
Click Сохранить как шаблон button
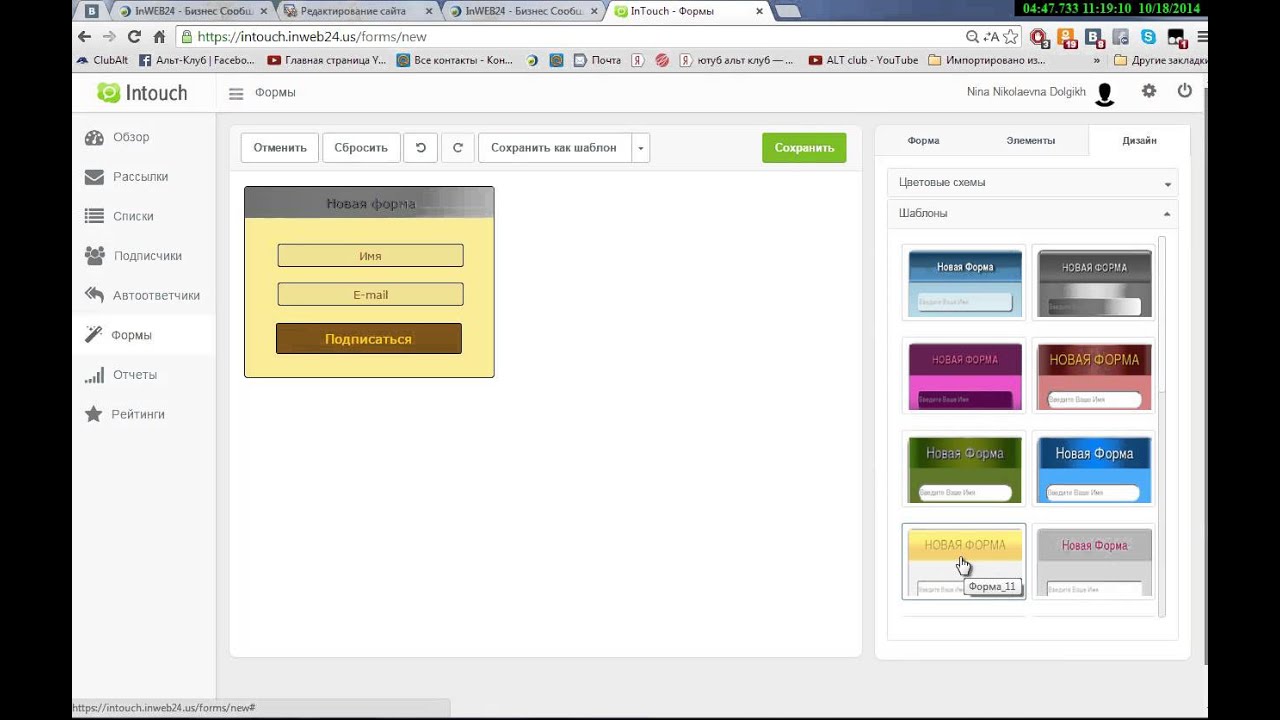[554, 148]
